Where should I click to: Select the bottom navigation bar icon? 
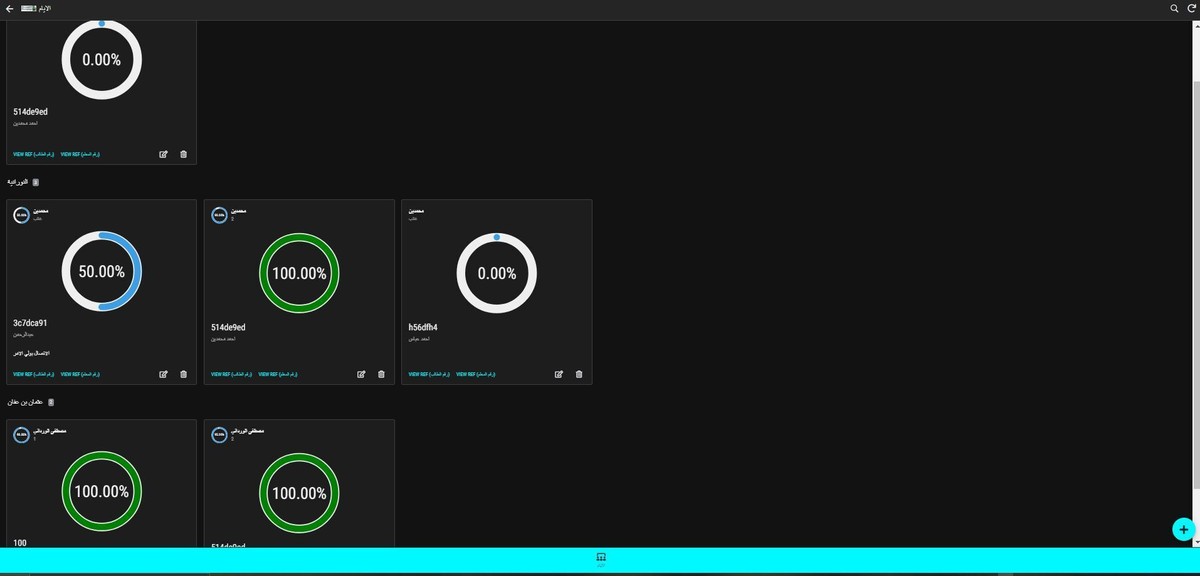601,558
